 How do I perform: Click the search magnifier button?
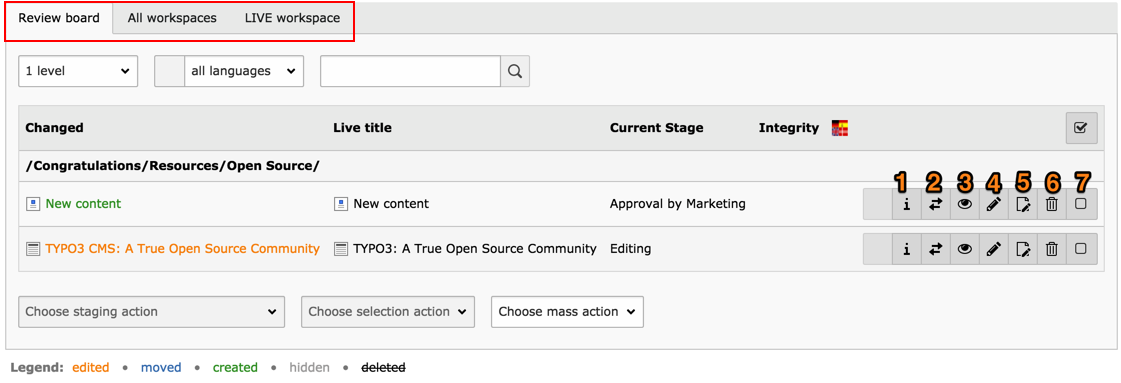[x=515, y=71]
